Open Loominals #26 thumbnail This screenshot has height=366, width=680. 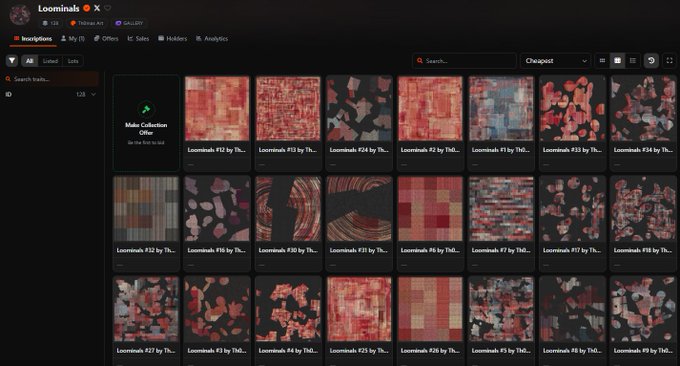click(x=431, y=309)
